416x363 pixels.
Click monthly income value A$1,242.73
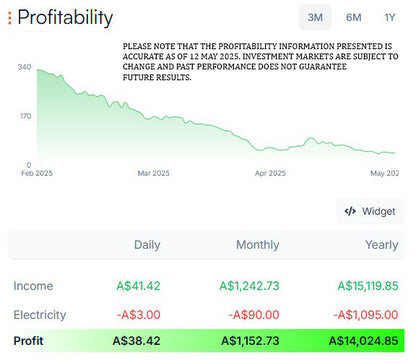(x=249, y=286)
